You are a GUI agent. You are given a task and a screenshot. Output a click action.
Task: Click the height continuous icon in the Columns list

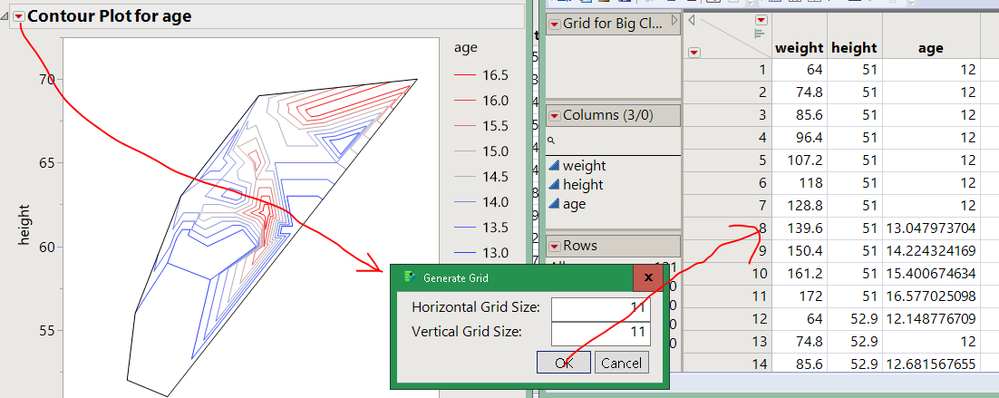554,185
